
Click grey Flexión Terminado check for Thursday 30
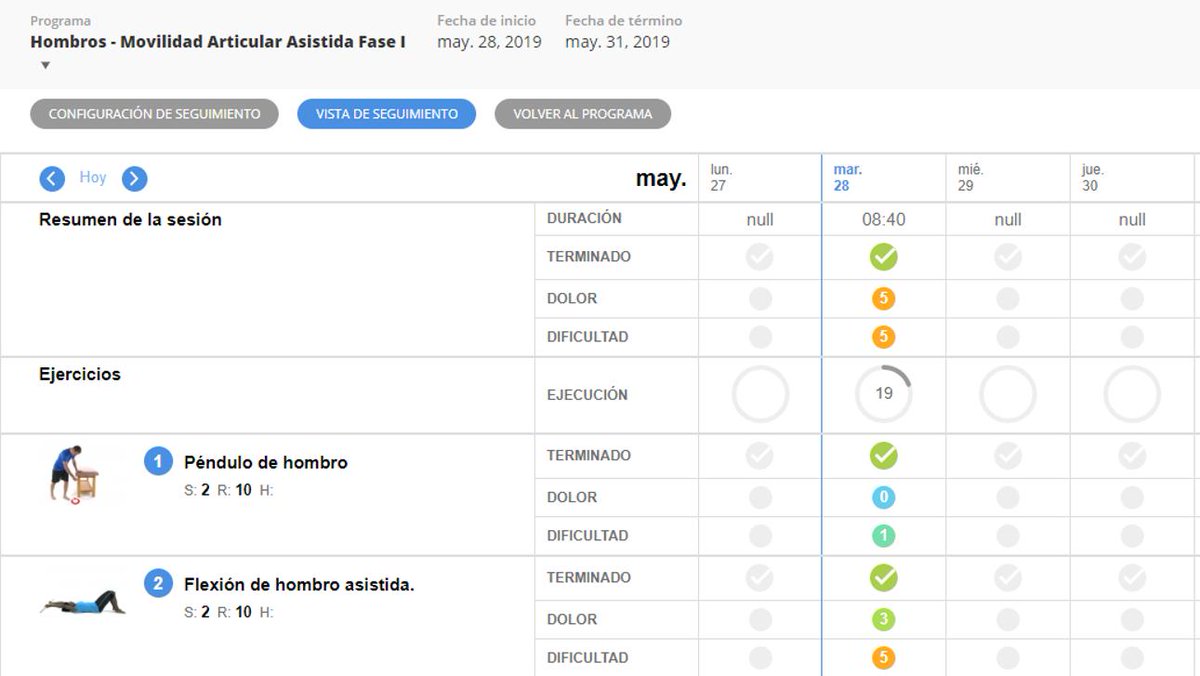point(1132,578)
